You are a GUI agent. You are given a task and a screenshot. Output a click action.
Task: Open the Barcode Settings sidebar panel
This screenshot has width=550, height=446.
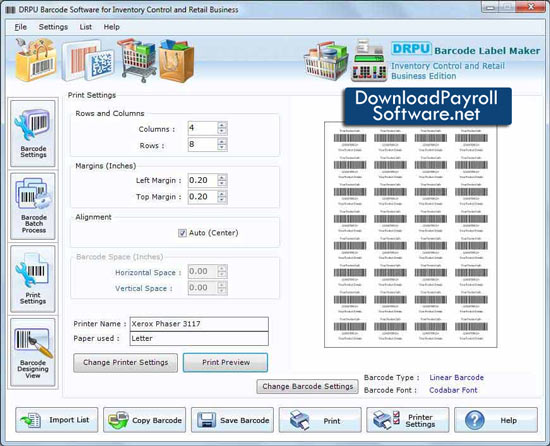(33, 134)
